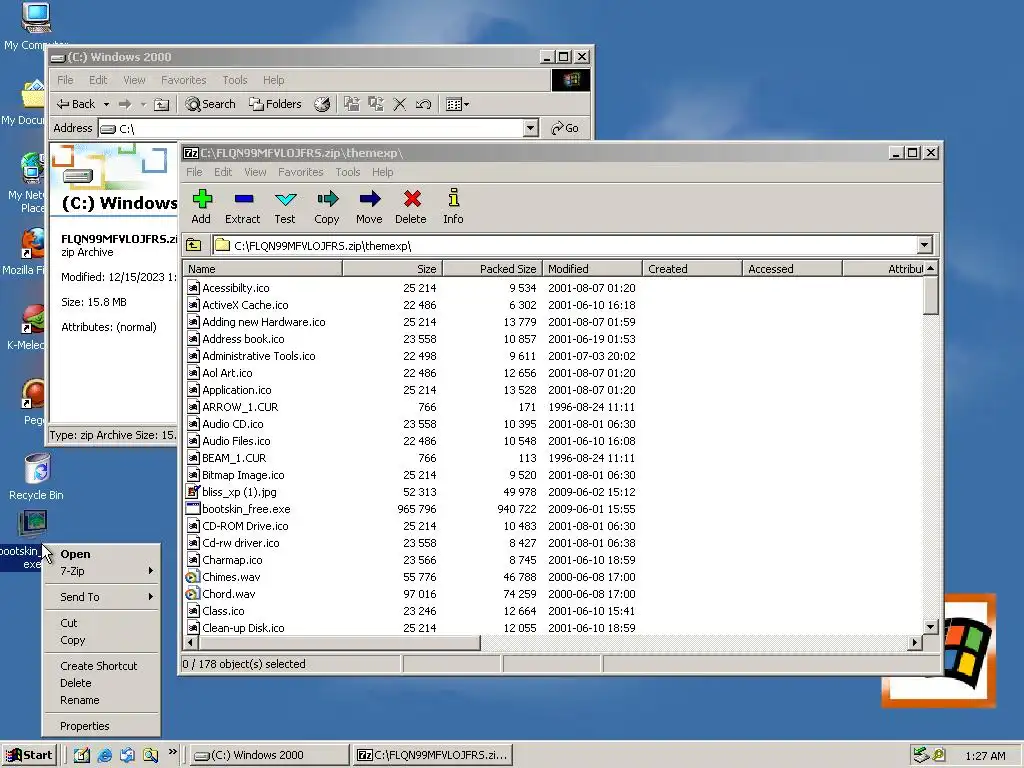Viewport: 1024px width, 768px height.
Task: Expand the 7-Zip submenu in context menu
Action: (x=101, y=571)
